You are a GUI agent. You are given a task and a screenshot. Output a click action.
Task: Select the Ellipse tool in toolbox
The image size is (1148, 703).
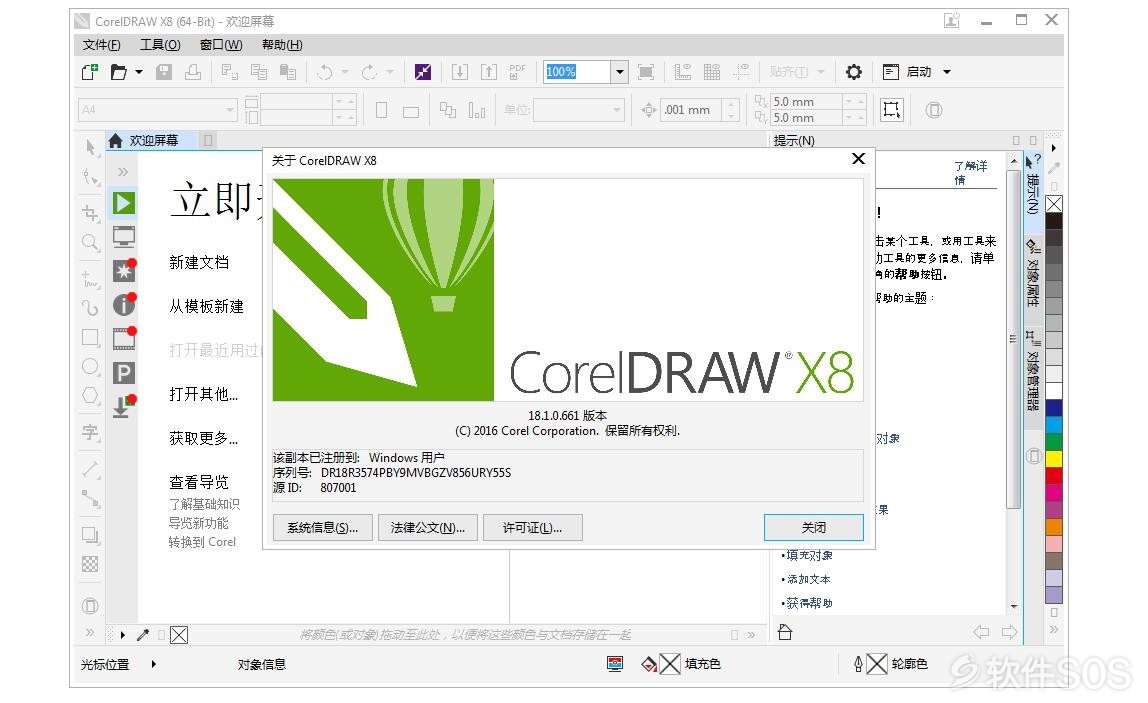[x=91, y=367]
